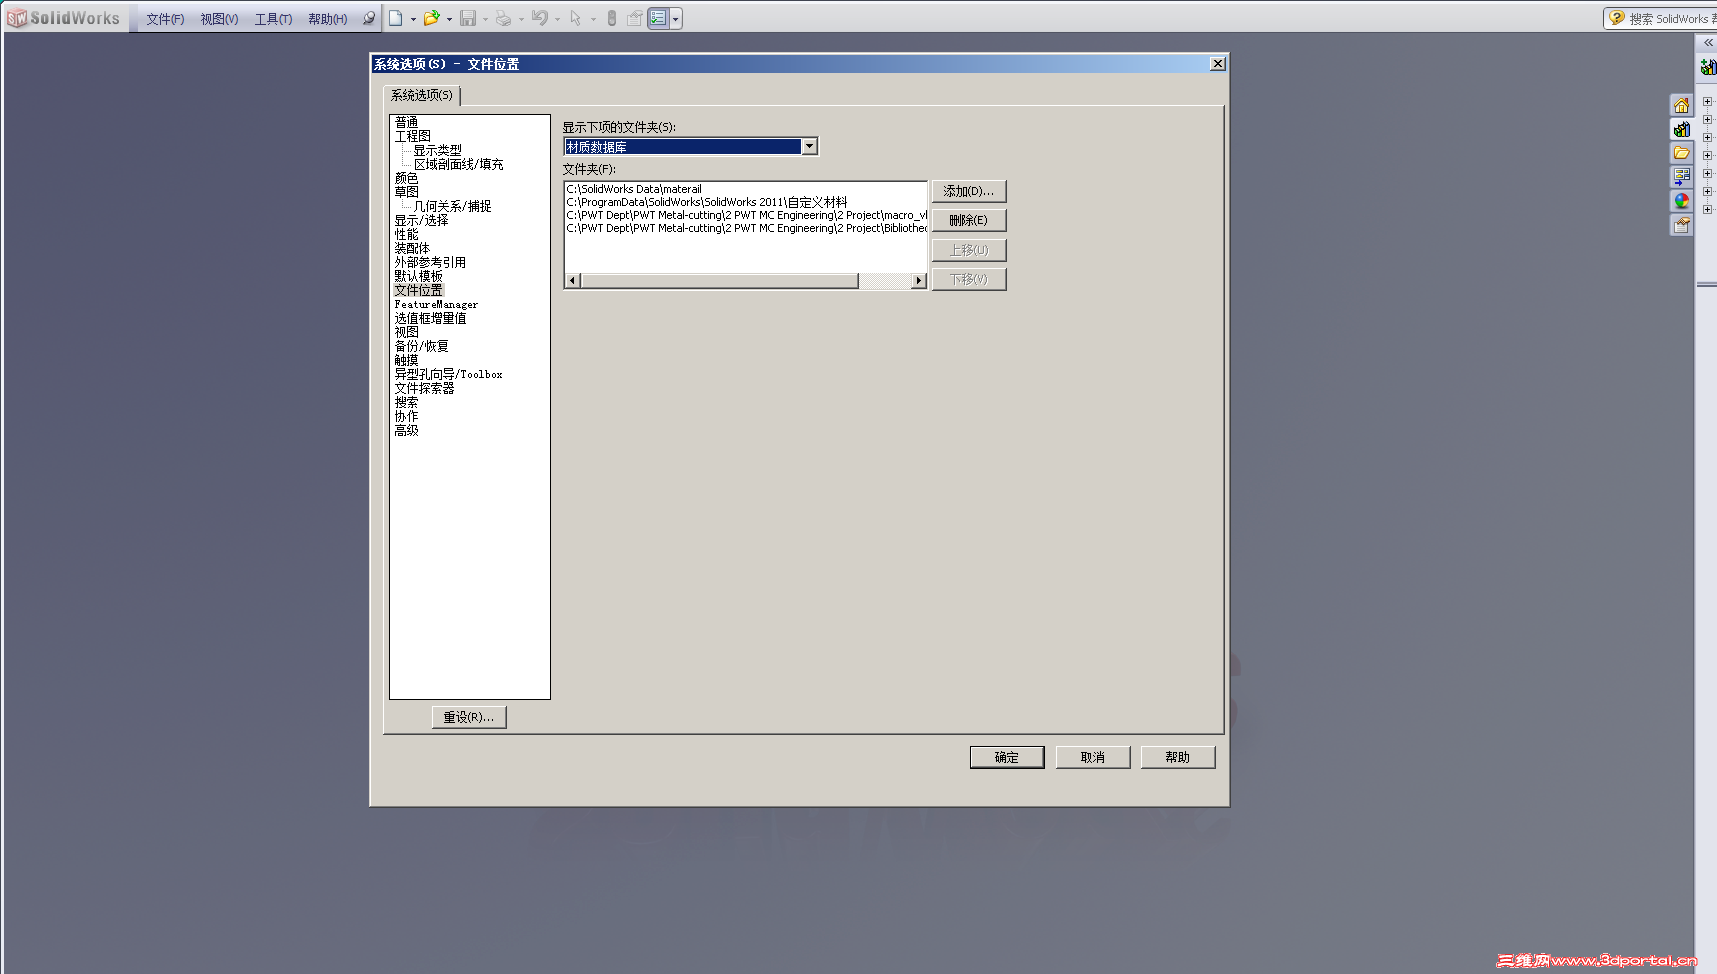The image size is (1717, 974).
Task: Click the 帮助 dialog button
Action: [1178, 757]
